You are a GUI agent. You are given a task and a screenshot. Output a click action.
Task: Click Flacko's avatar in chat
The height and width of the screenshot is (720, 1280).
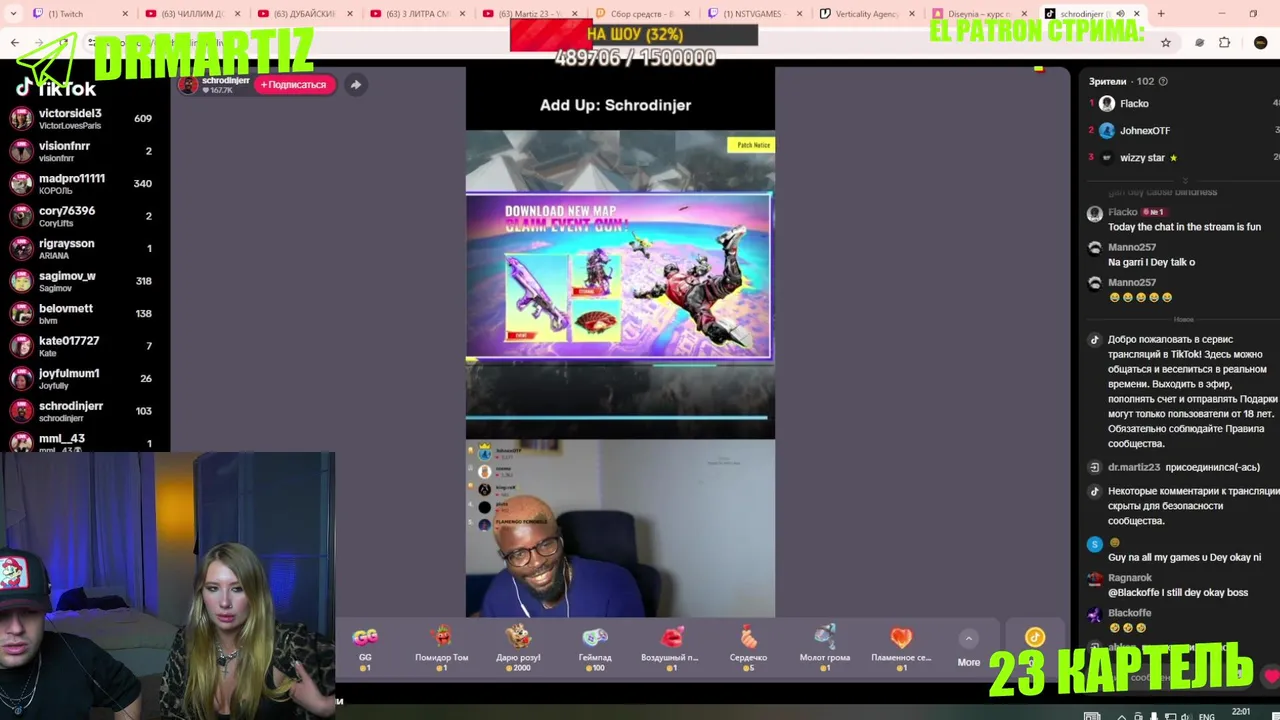pyautogui.click(x=1095, y=213)
